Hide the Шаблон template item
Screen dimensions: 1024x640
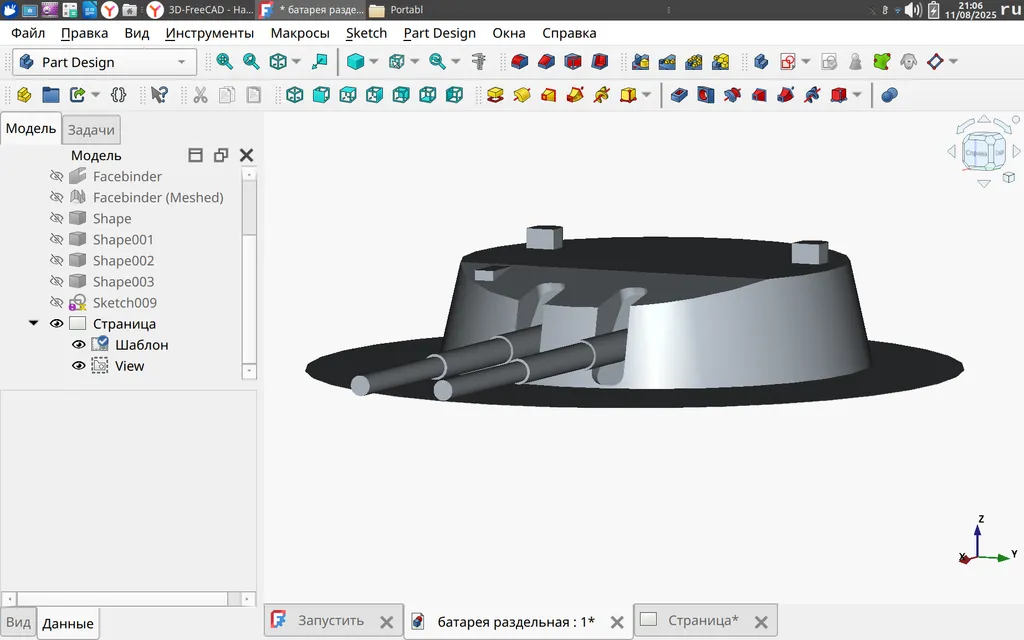78,345
